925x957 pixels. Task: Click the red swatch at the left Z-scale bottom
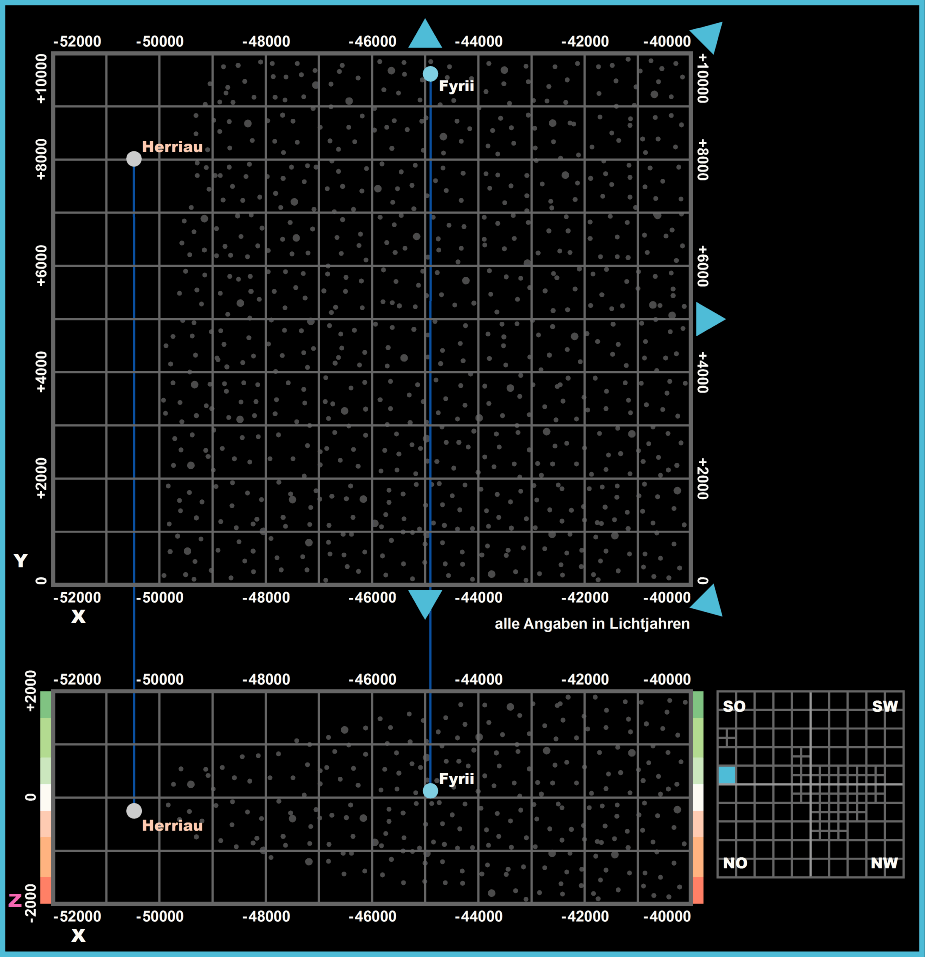[45, 890]
